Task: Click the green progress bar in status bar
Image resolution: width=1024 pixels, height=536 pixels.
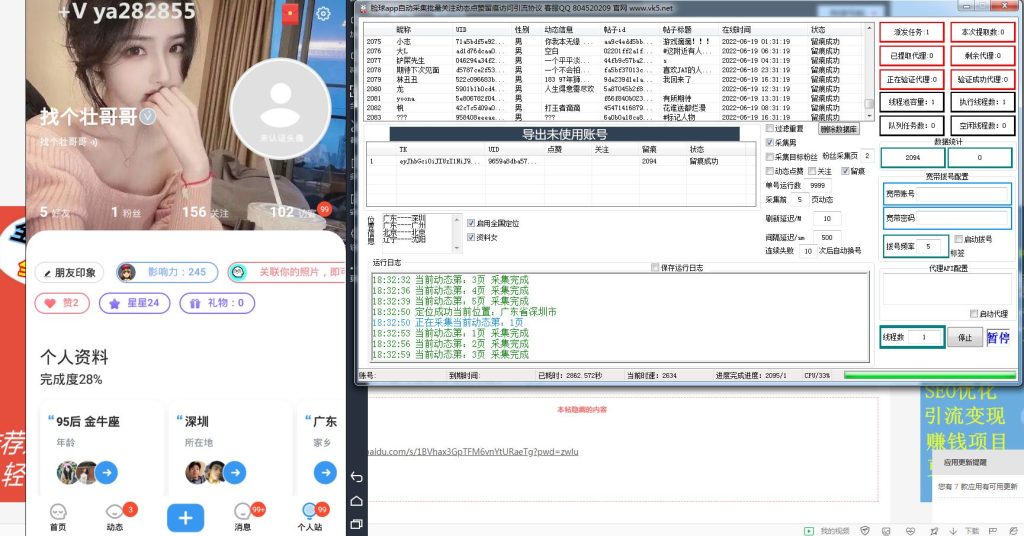Action: [930, 376]
